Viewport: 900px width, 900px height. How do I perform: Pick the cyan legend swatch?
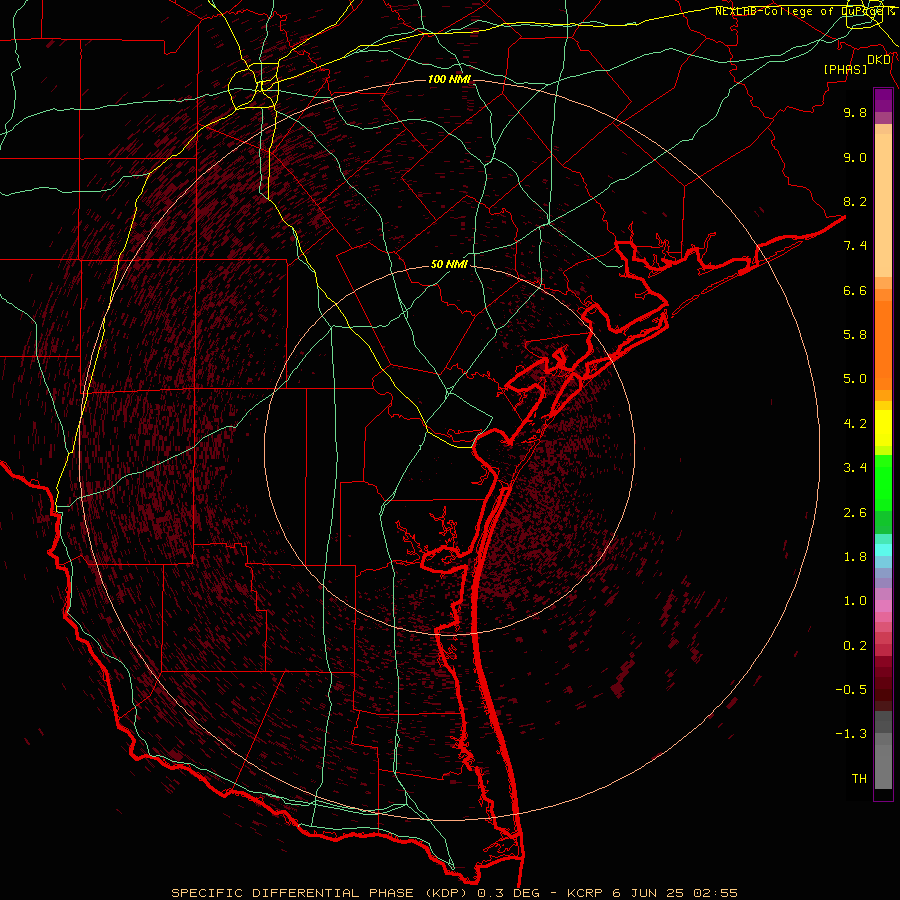[883, 550]
